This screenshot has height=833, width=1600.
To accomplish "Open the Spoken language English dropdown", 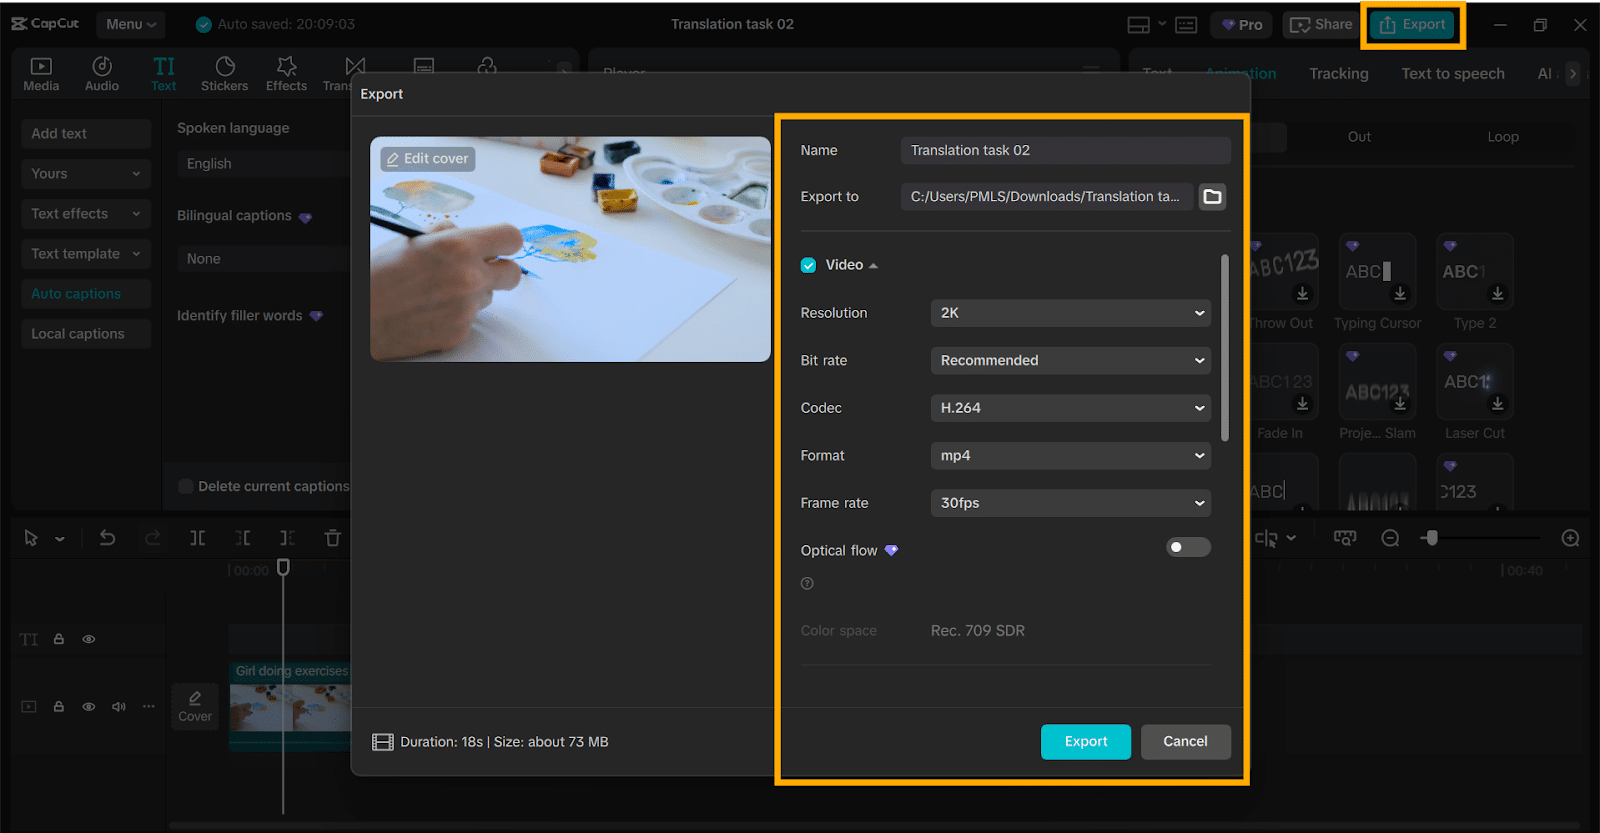I will click(x=263, y=164).
